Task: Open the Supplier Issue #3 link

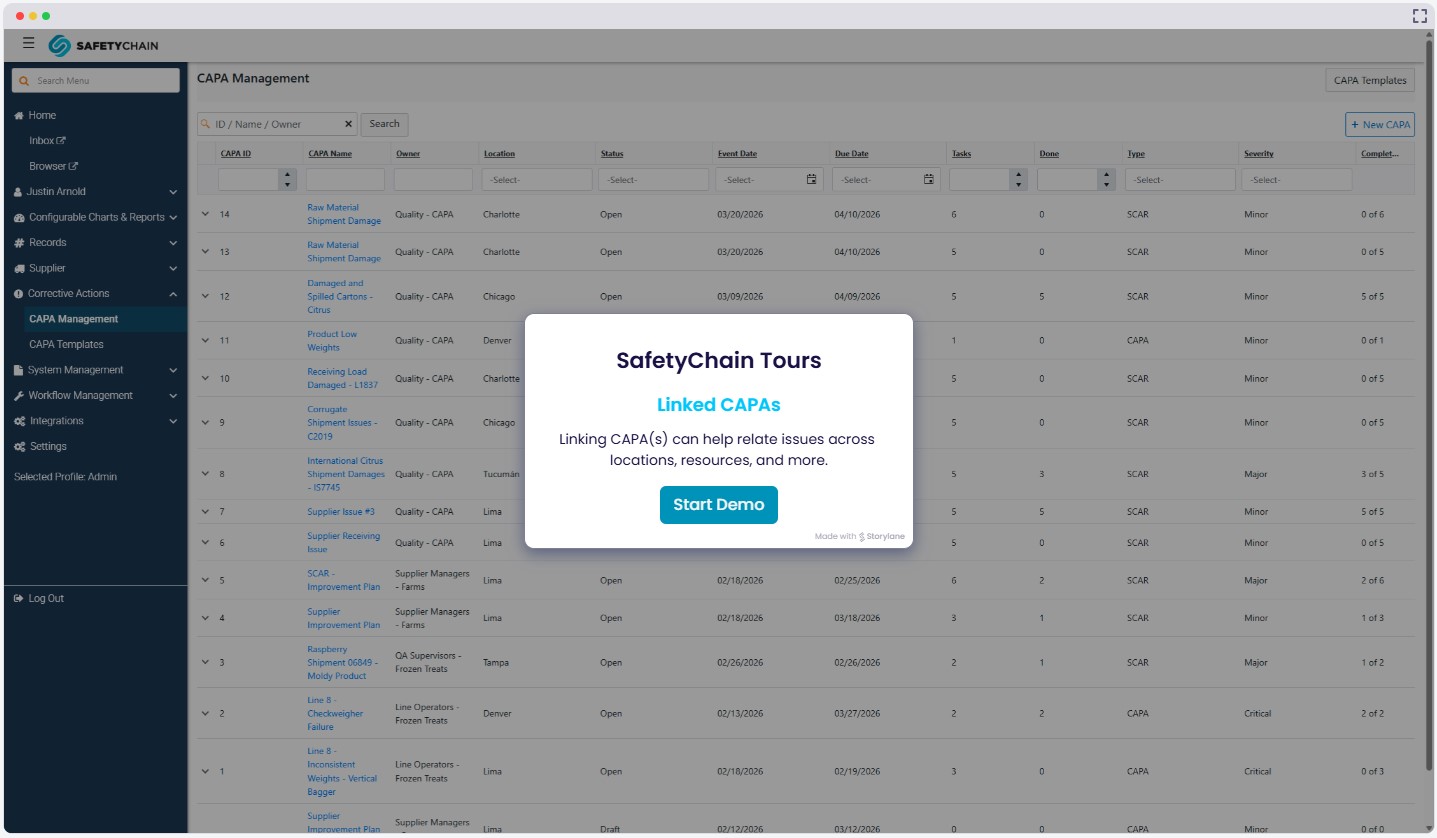Action: click(x=341, y=512)
